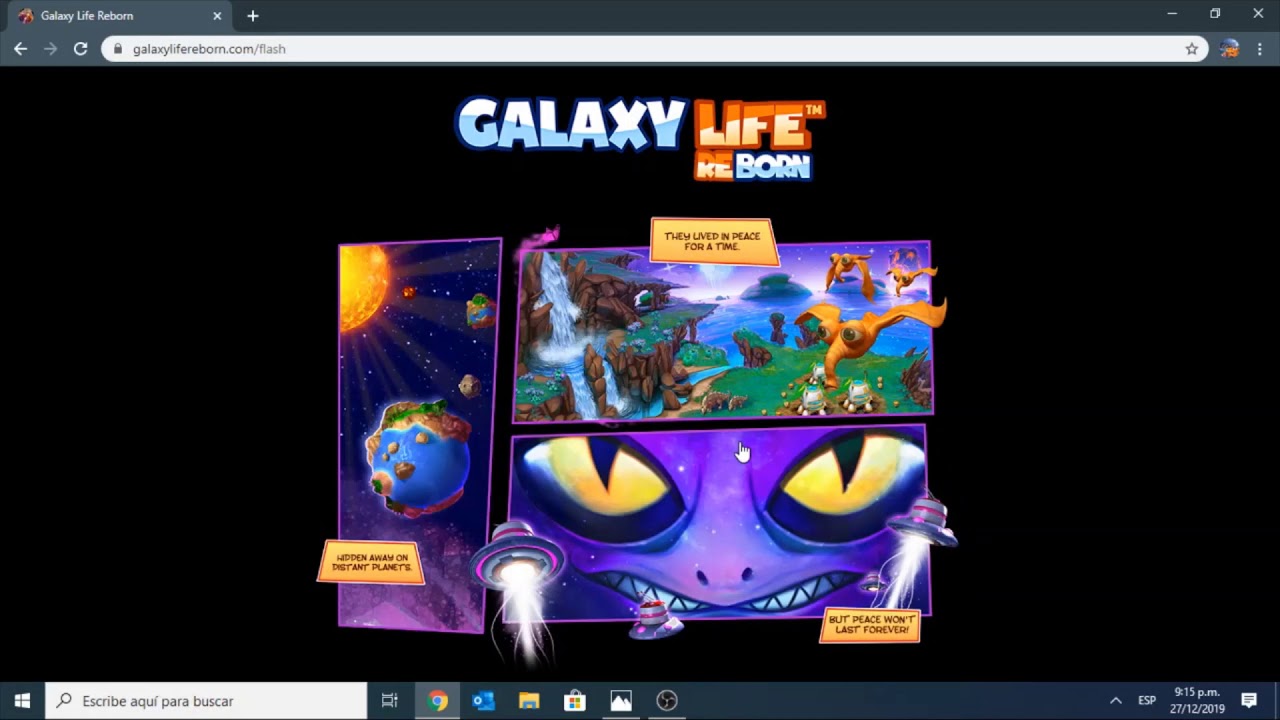This screenshot has height=720, width=1280.
Task: Open Task View on the taskbar
Action: tap(390, 701)
